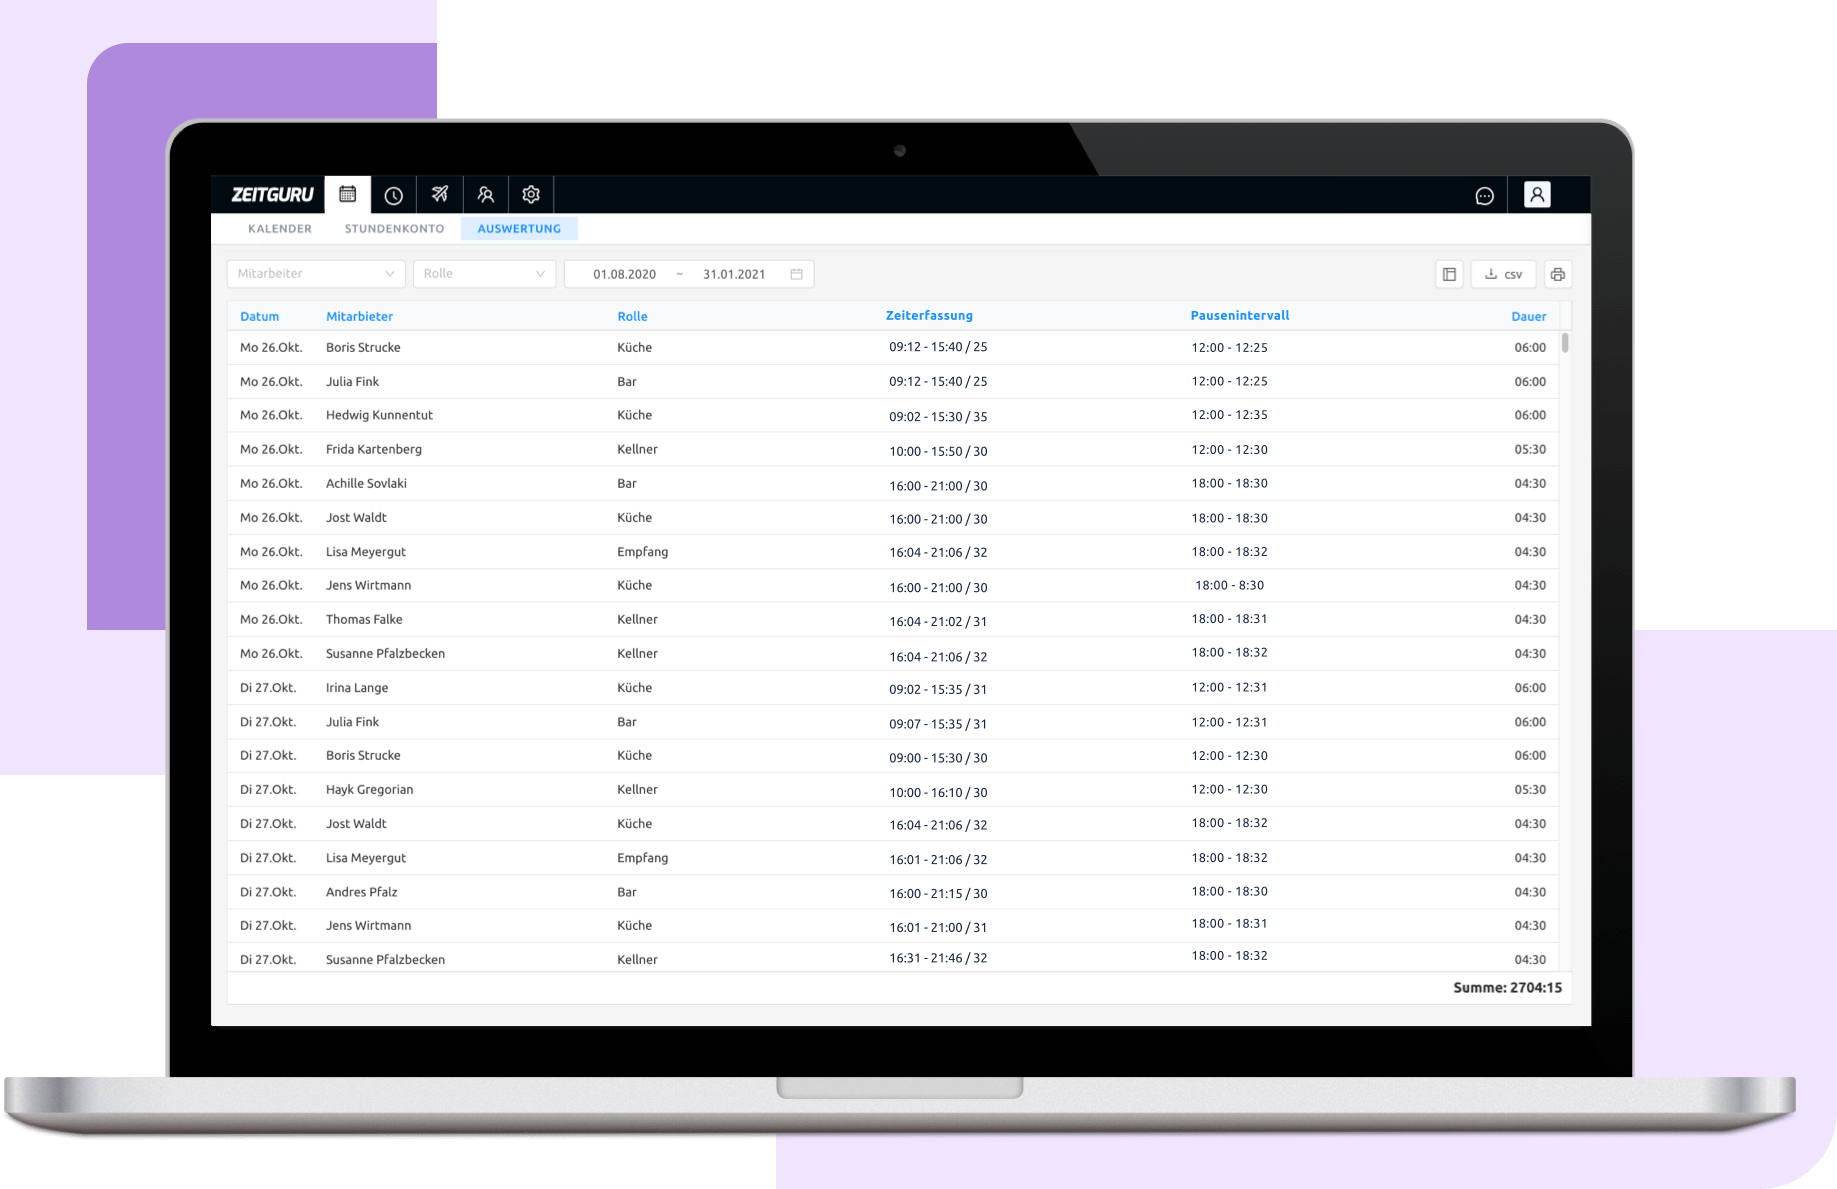Viewport: 1837px width, 1189px height.
Task: Click the table layout columns icon
Action: pos(1449,274)
